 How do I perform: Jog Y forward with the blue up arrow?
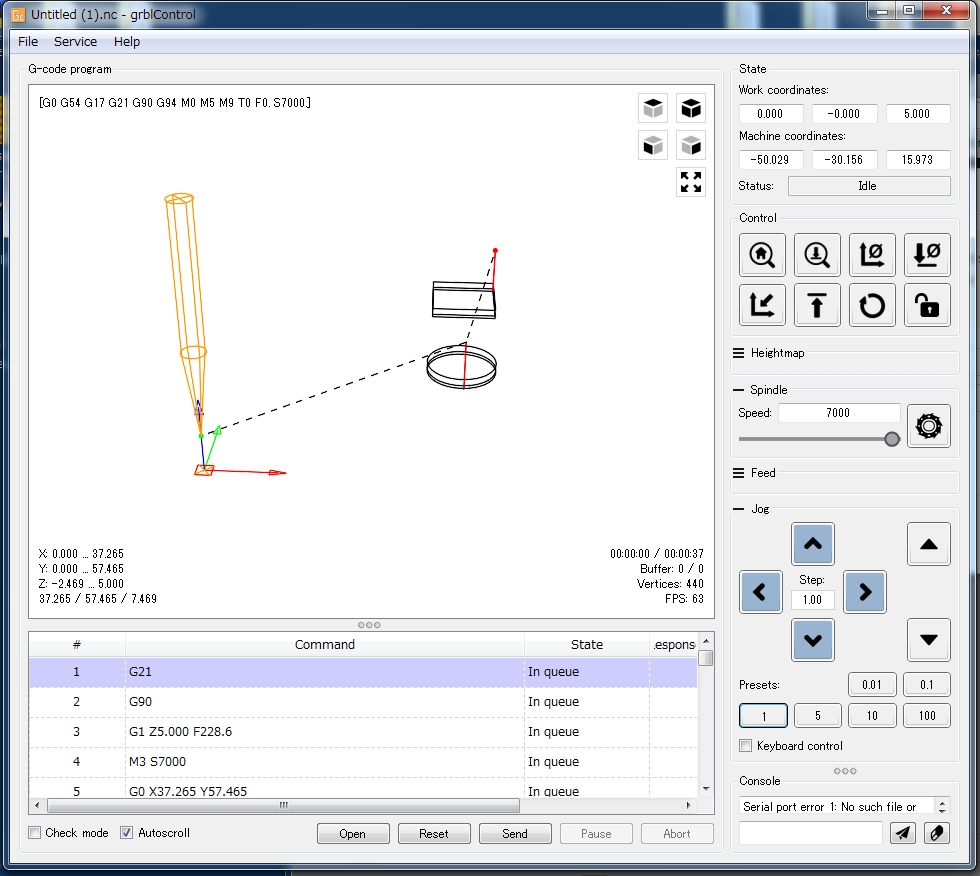click(812, 544)
